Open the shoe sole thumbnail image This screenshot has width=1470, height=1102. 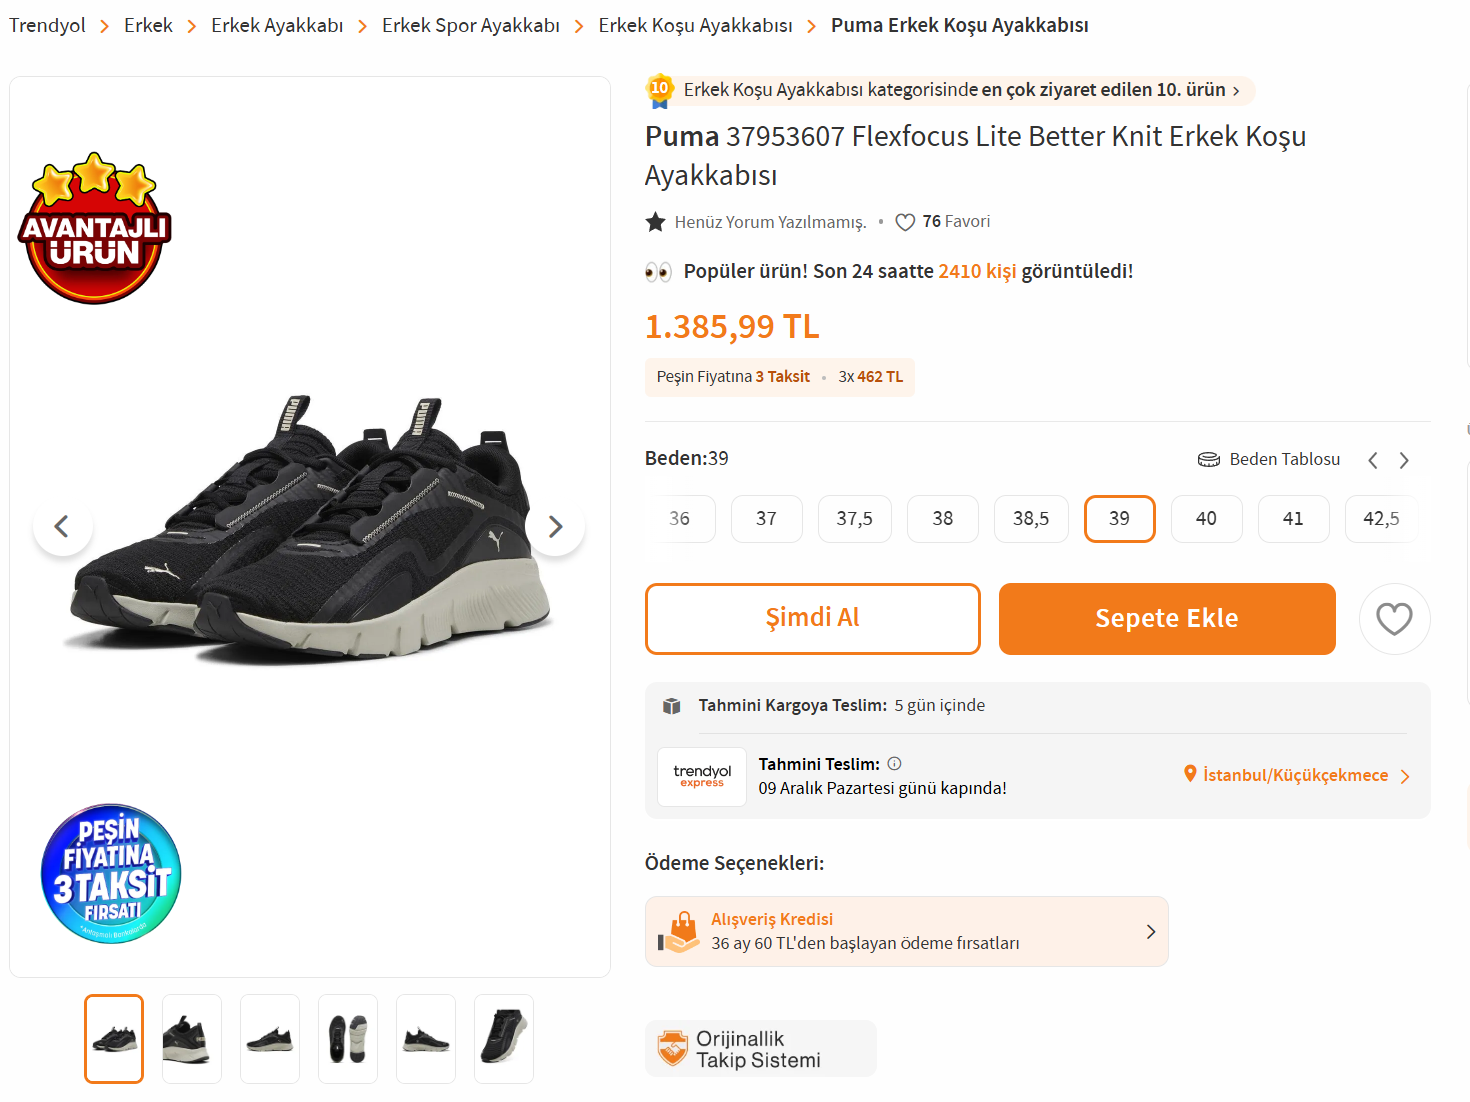coord(348,1039)
